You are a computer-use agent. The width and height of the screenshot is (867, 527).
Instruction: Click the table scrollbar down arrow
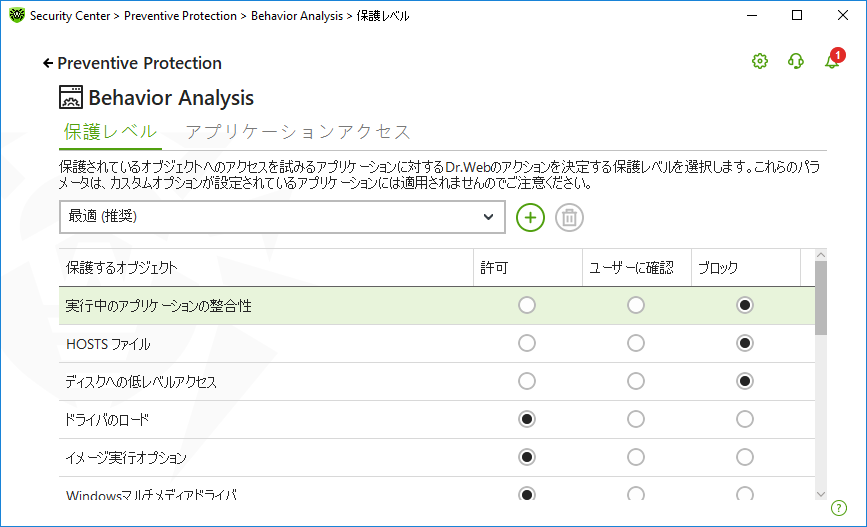click(x=821, y=494)
